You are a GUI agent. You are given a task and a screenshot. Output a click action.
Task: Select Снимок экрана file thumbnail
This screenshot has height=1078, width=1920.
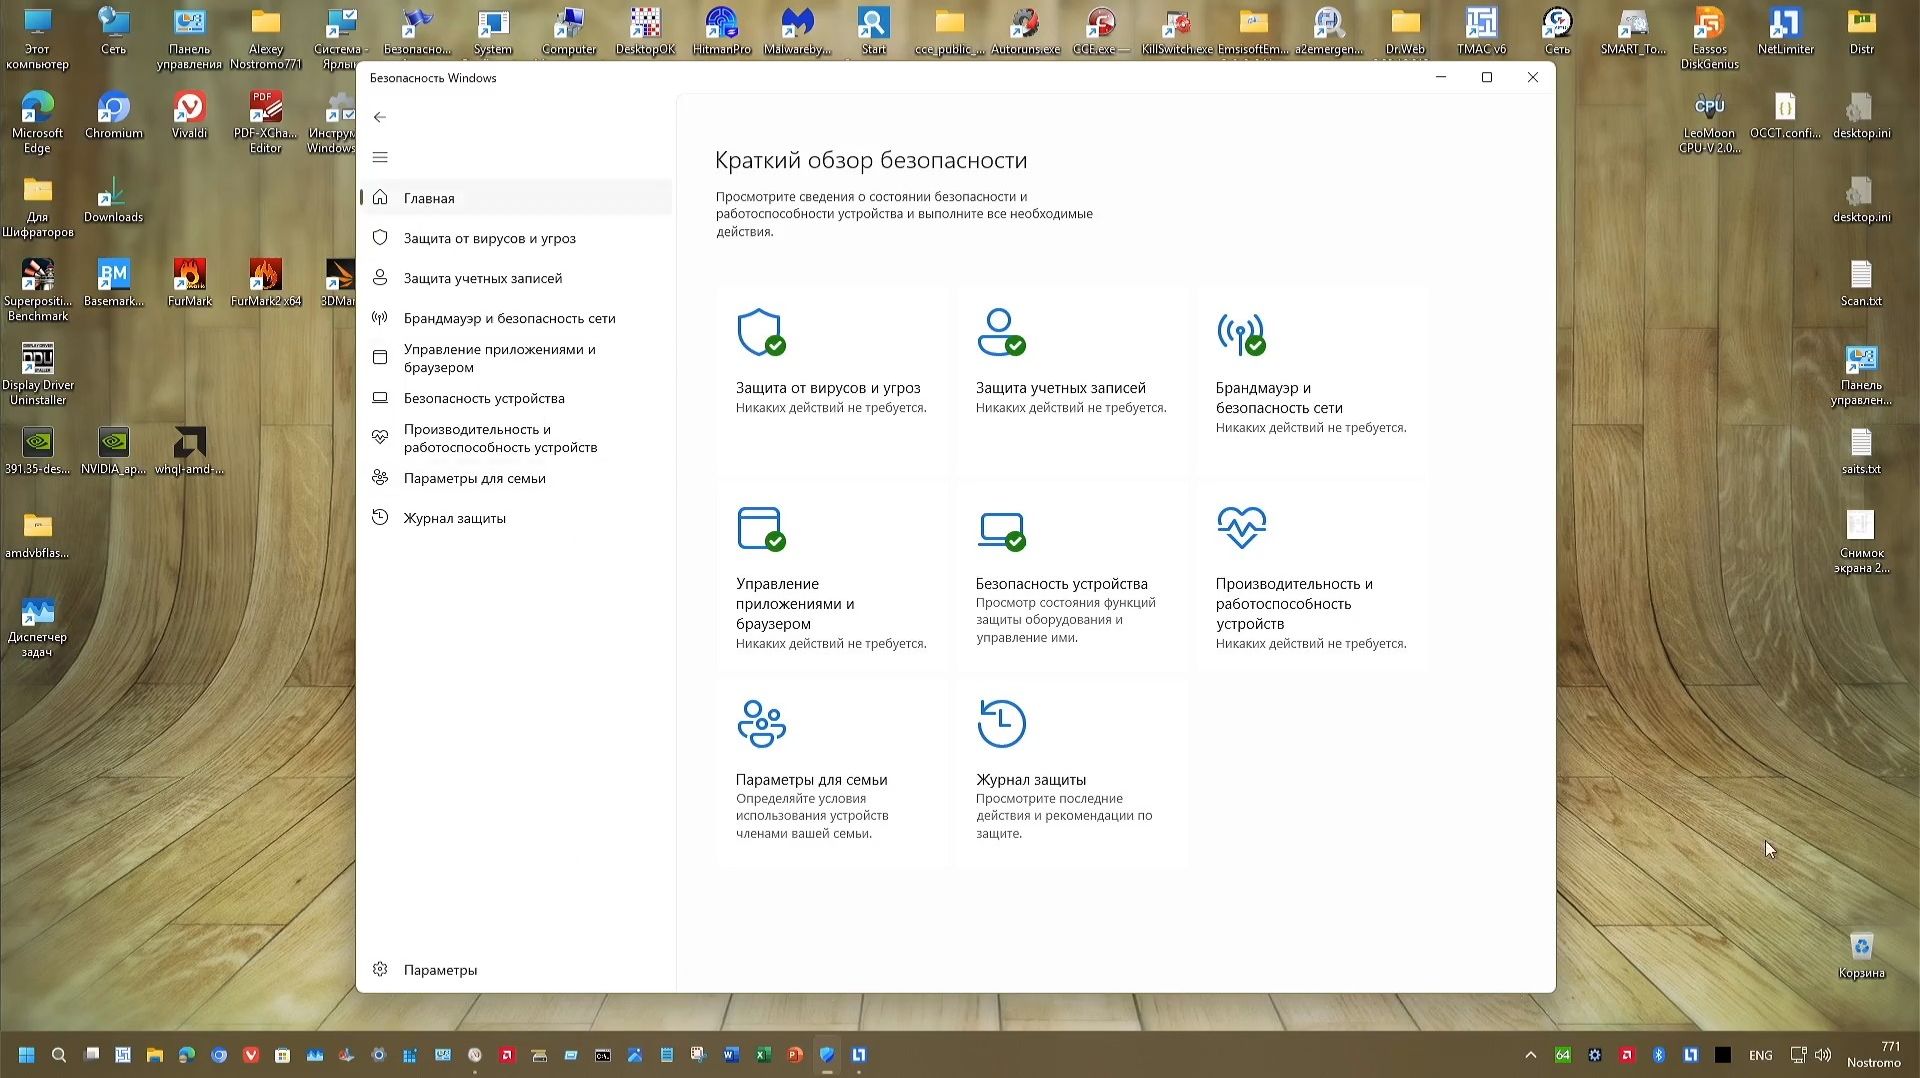click(x=1861, y=542)
